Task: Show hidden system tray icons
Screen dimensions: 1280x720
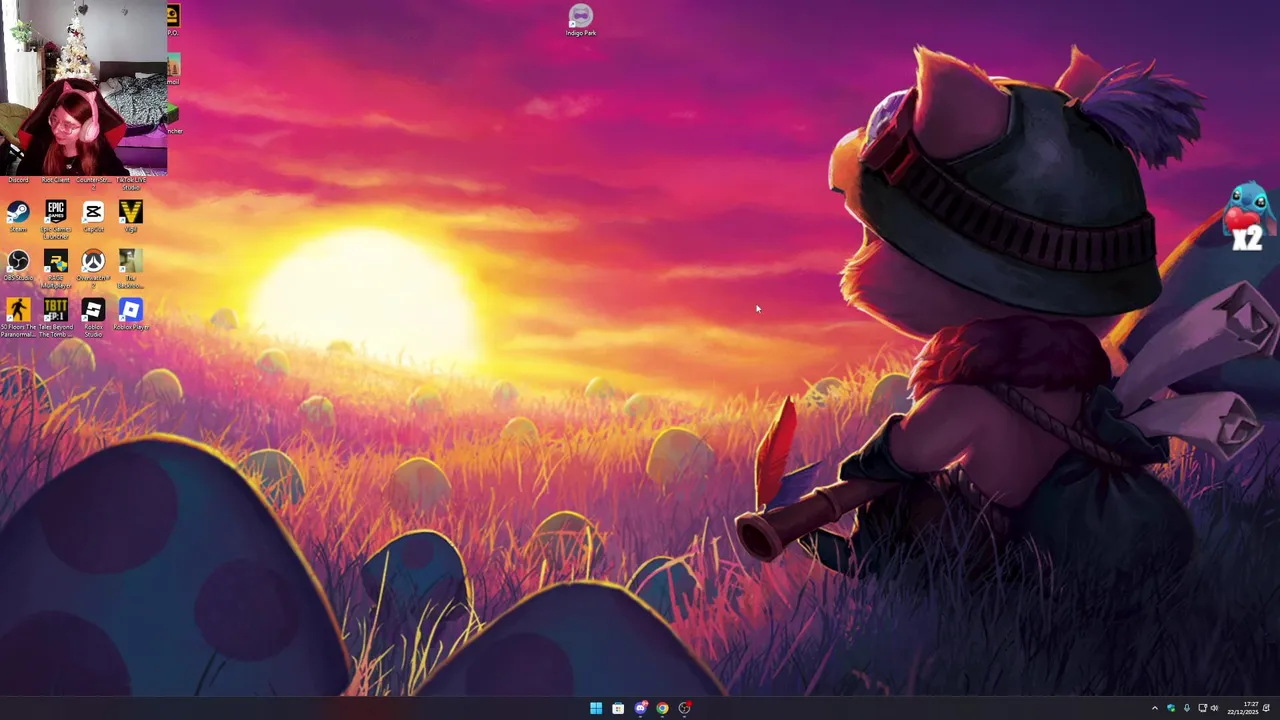Action: [1155, 708]
